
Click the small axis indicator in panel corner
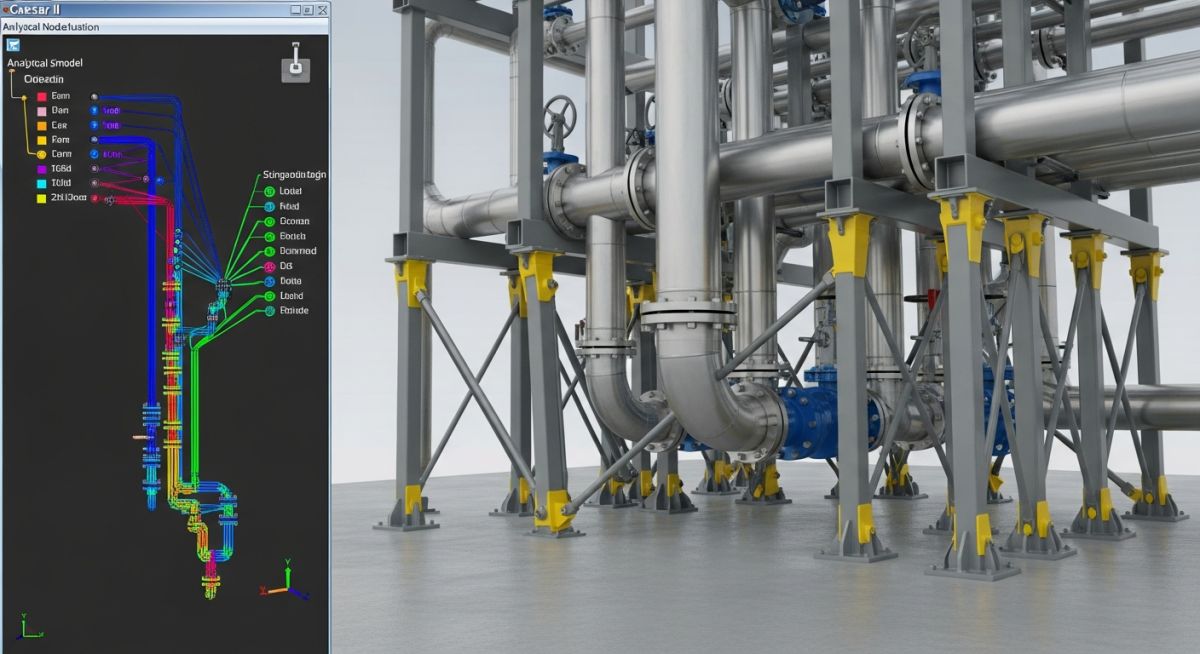(28, 628)
